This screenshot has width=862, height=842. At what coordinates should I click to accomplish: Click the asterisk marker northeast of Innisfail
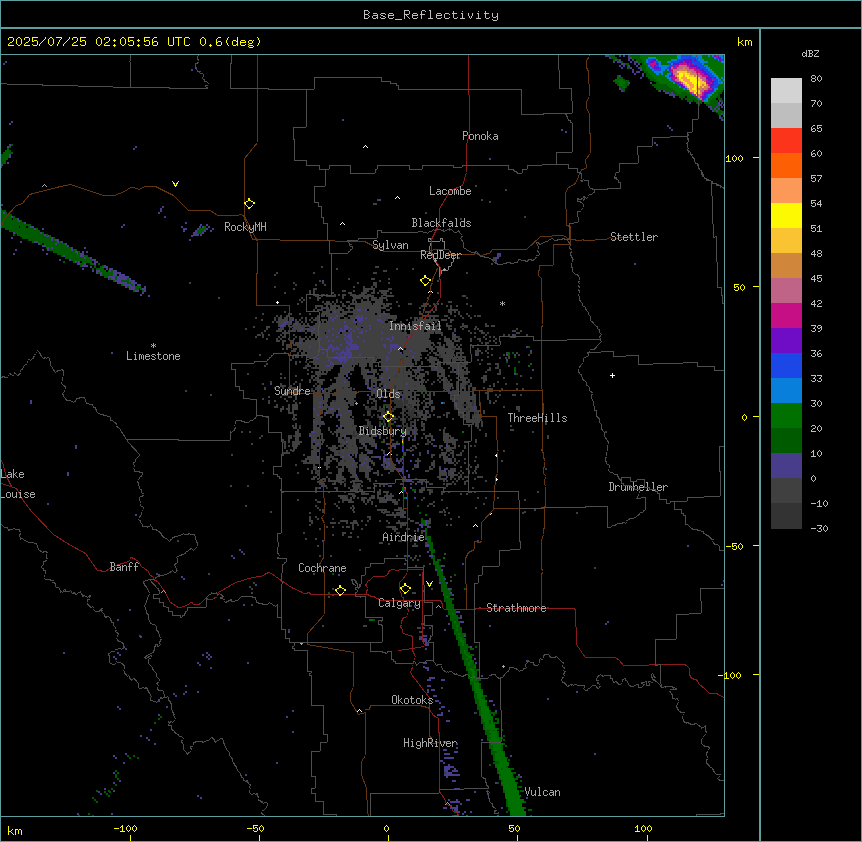click(x=502, y=303)
